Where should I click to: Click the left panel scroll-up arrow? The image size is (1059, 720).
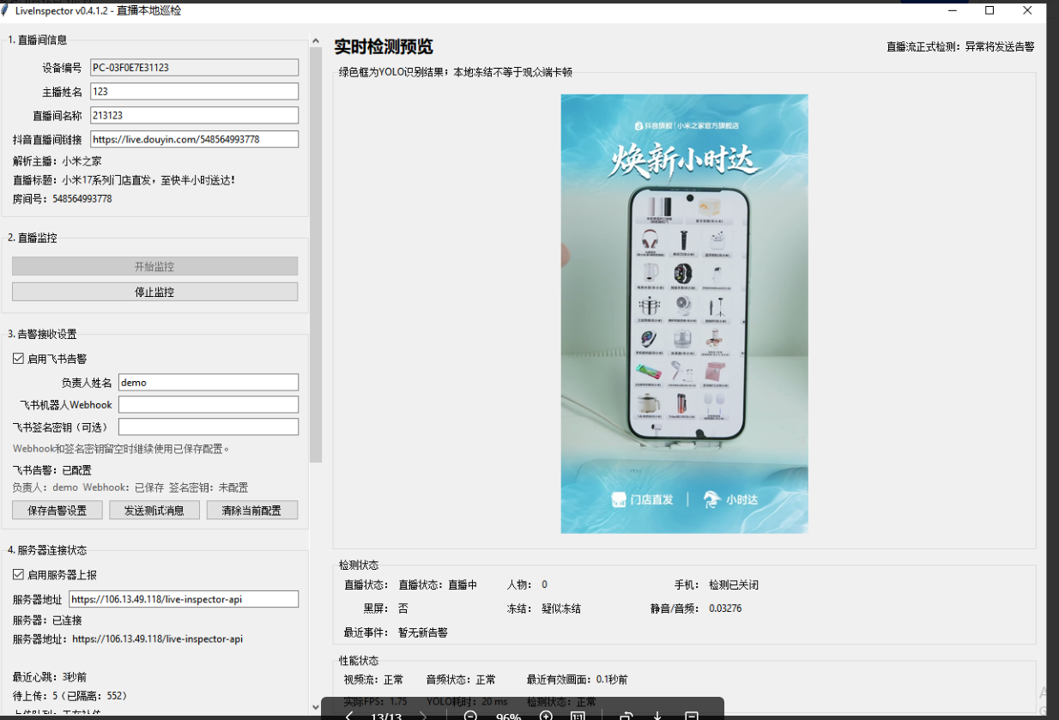pyautogui.click(x=315, y=41)
